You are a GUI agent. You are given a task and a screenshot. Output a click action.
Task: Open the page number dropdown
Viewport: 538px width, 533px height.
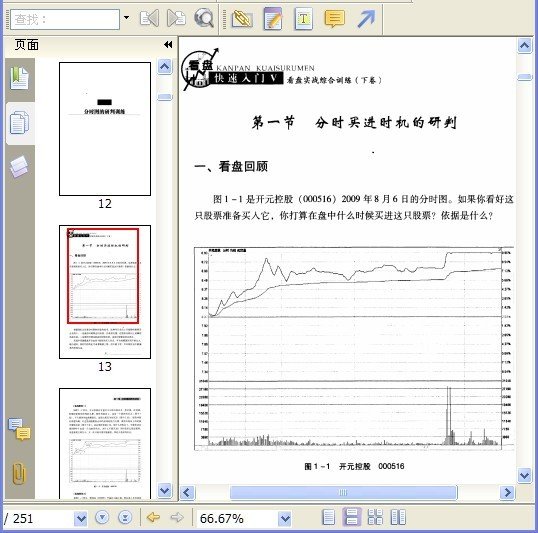click(x=81, y=518)
